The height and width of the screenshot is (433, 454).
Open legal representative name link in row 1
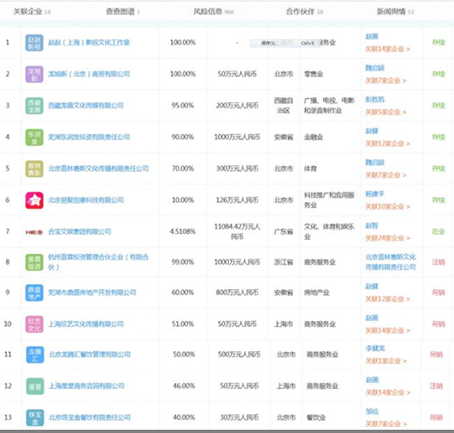click(372, 36)
